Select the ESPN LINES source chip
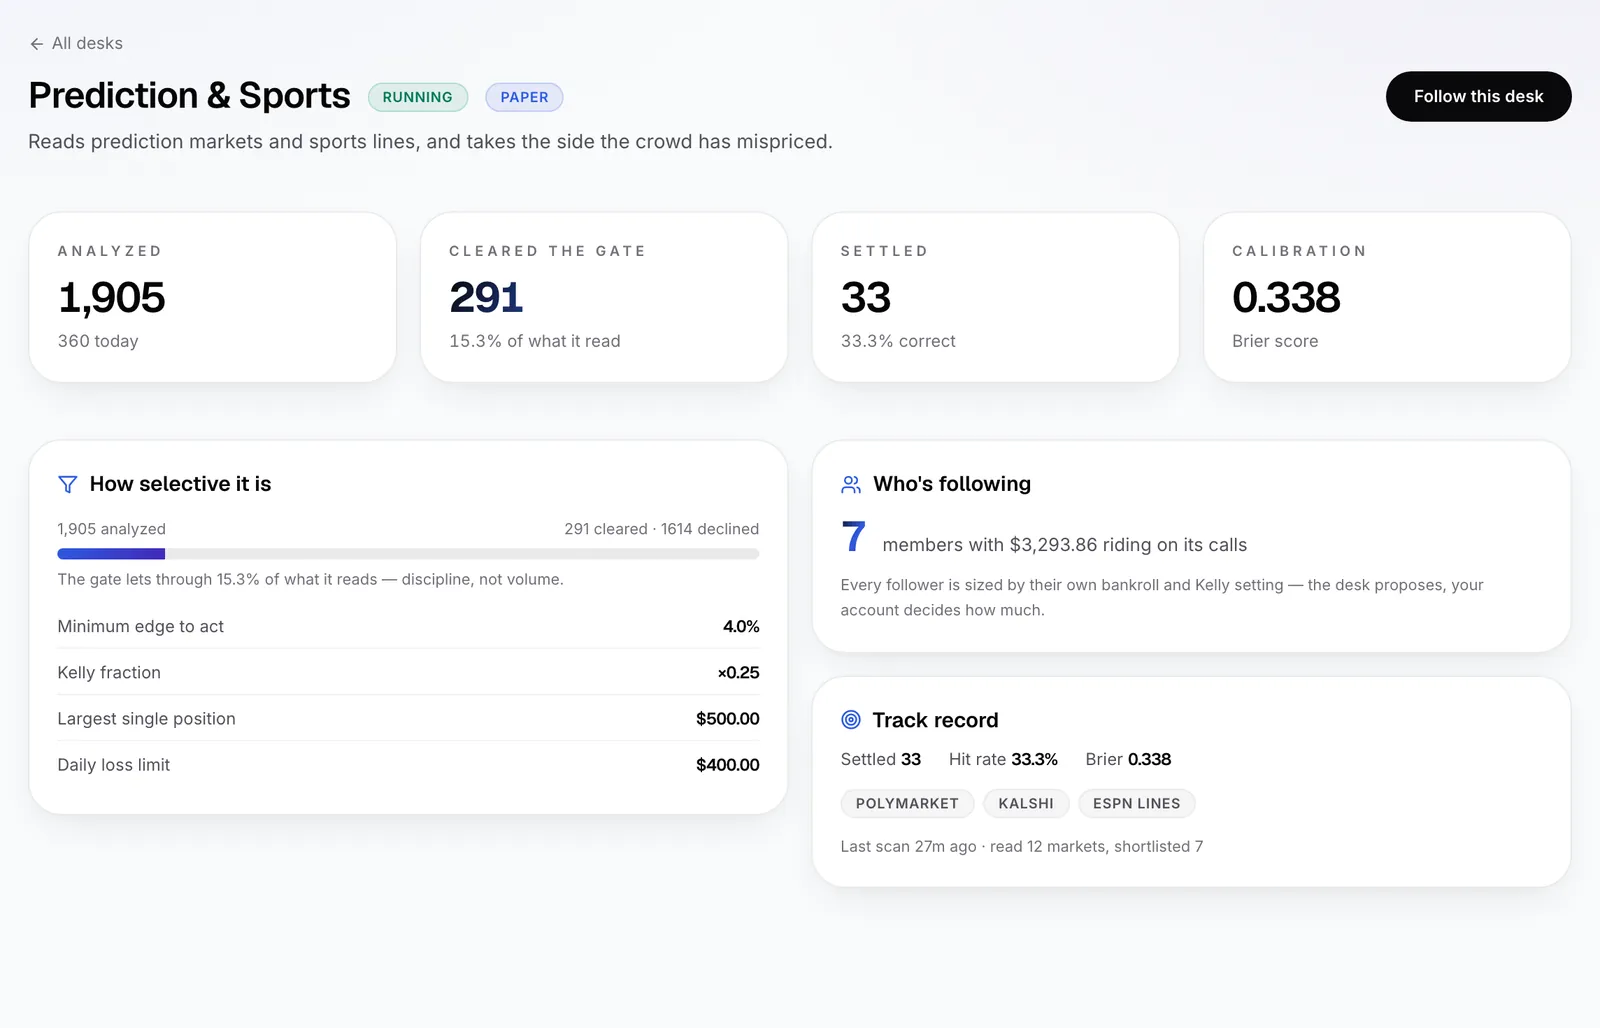Screen dimensions: 1600x1028 1136,803
